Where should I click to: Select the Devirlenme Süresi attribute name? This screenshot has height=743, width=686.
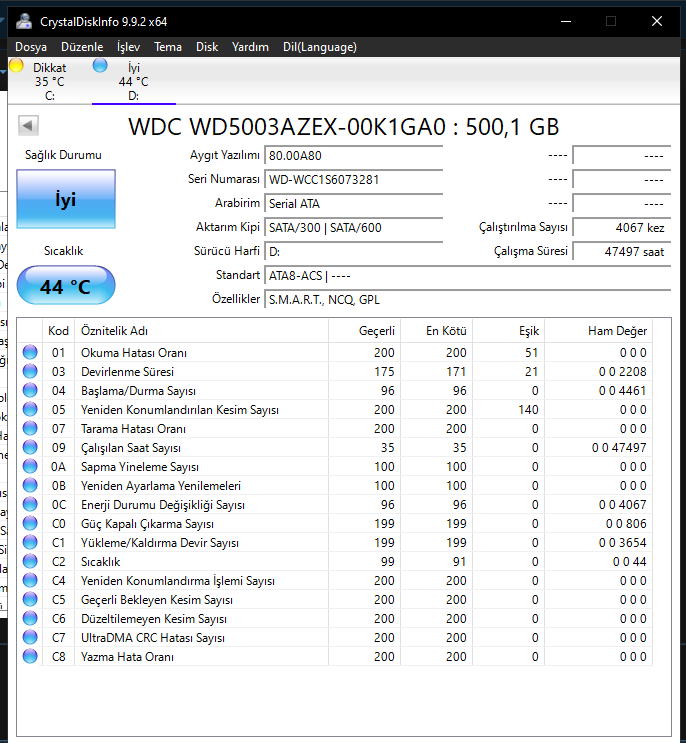point(127,372)
